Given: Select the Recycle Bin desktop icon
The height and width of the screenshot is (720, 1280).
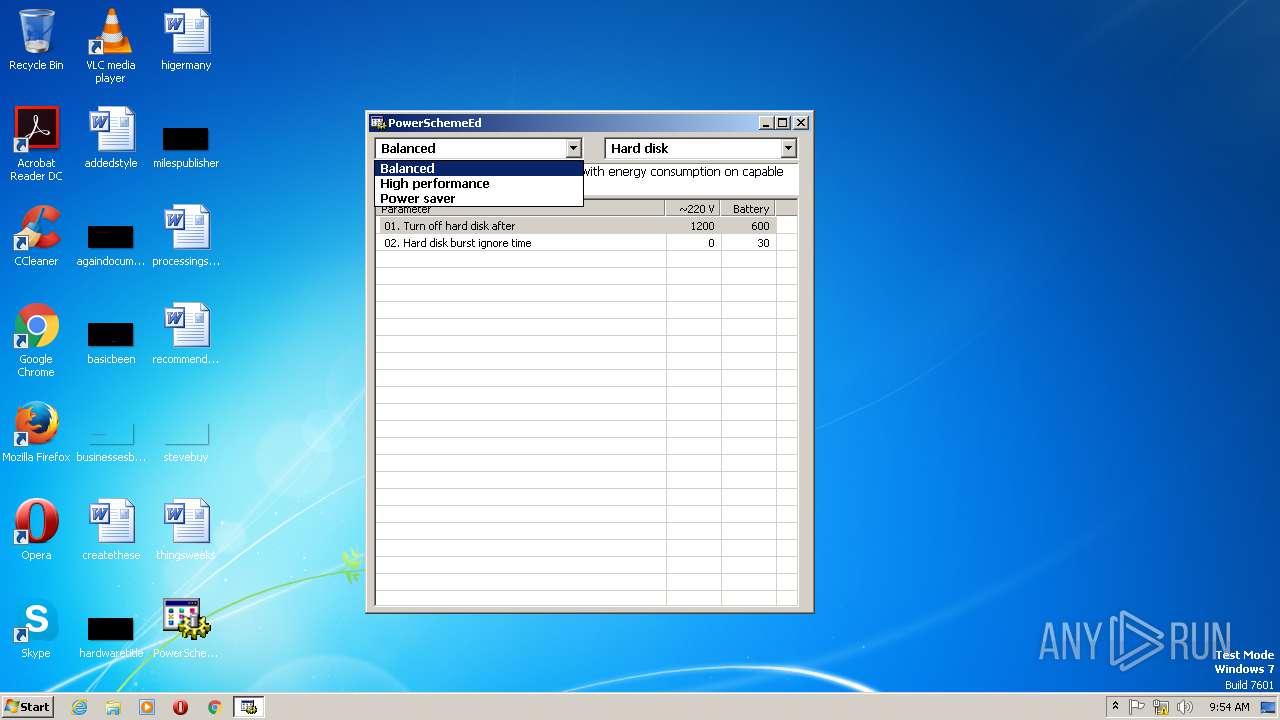Looking at the screenshot, I should (36, 40).
